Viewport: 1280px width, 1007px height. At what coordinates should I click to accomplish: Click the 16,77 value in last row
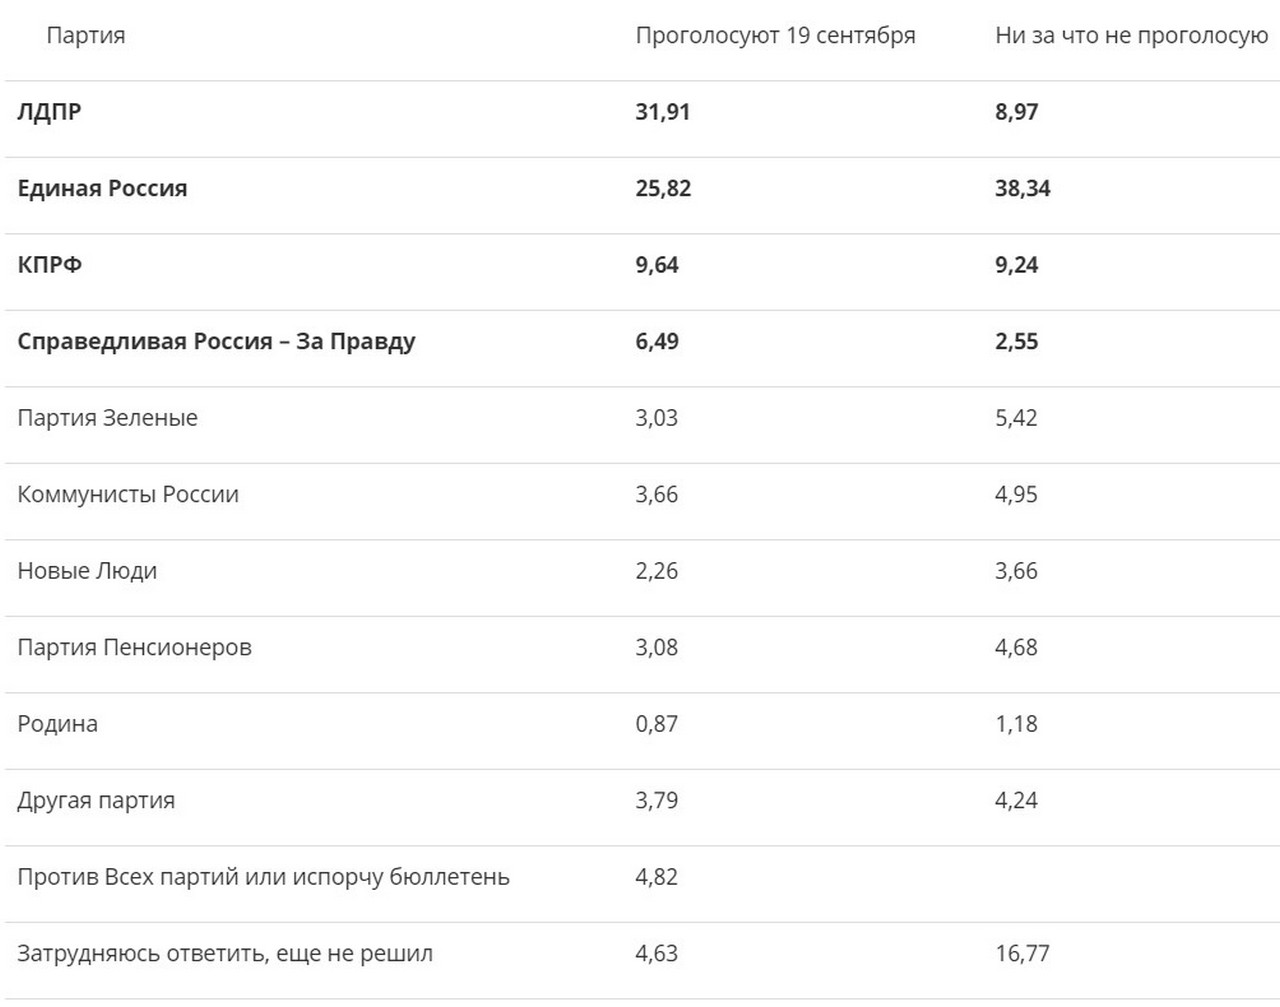(1022, 954)
